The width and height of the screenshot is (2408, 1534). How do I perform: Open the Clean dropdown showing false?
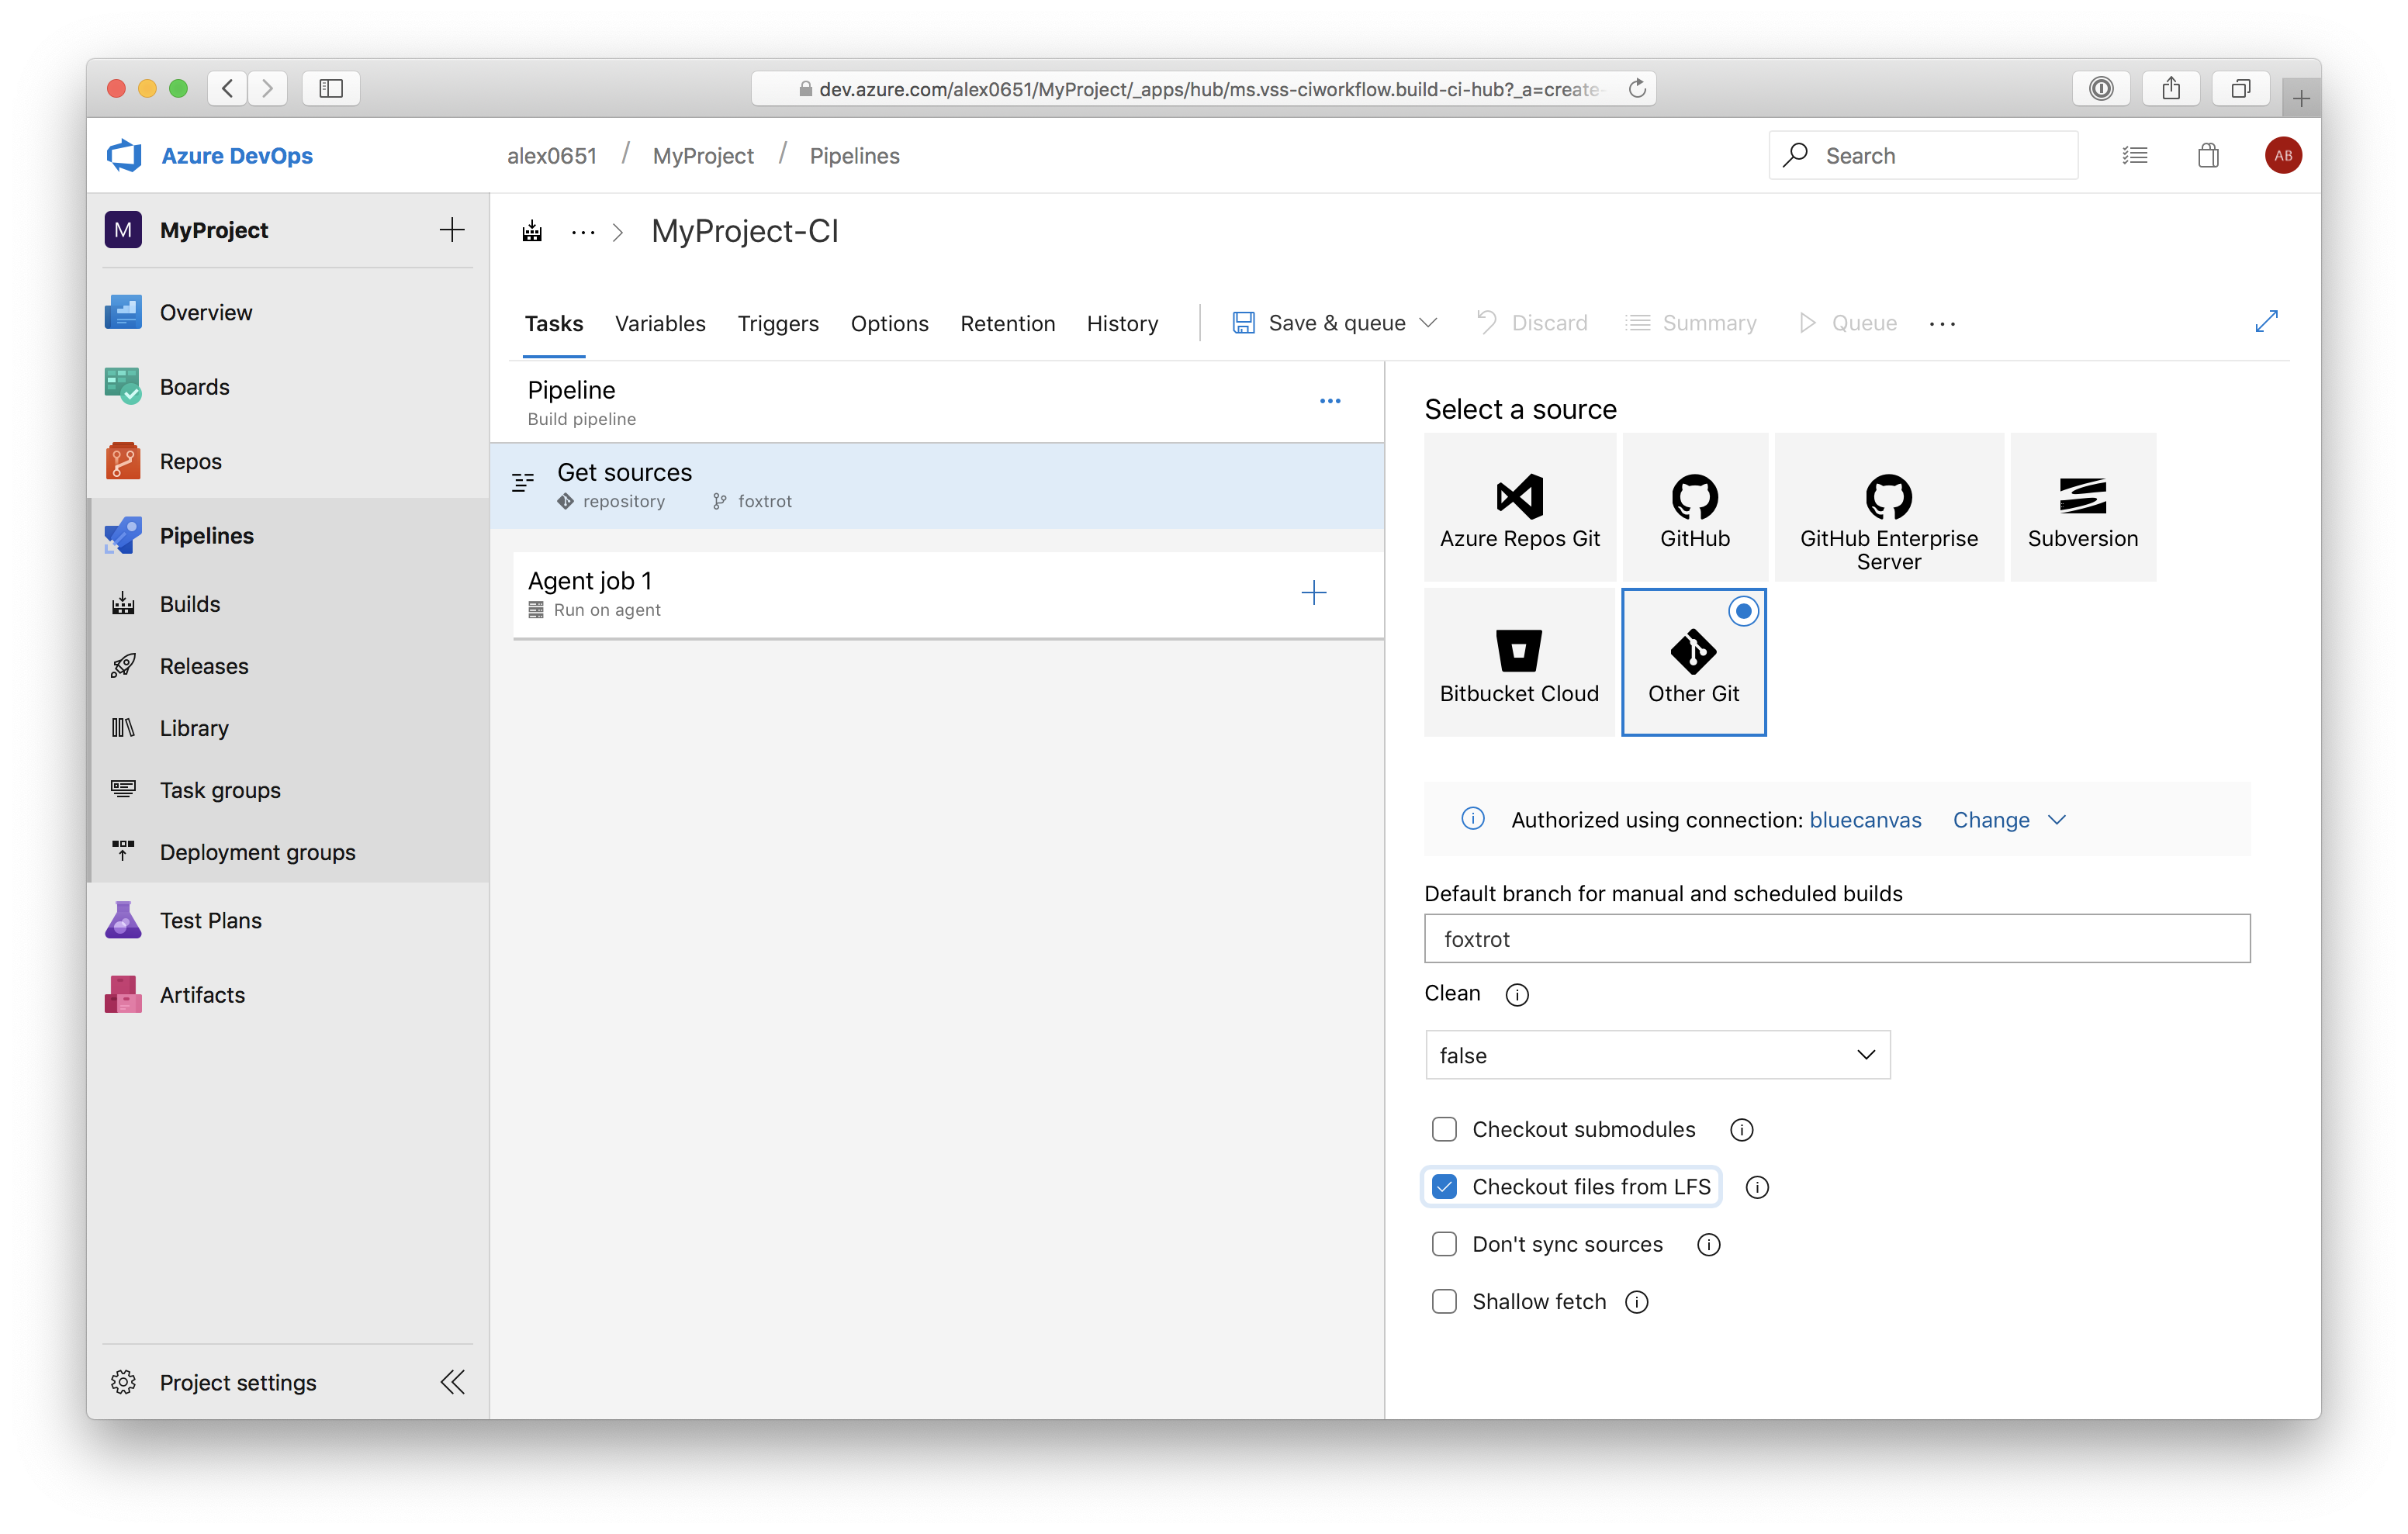point(1657,1055)
